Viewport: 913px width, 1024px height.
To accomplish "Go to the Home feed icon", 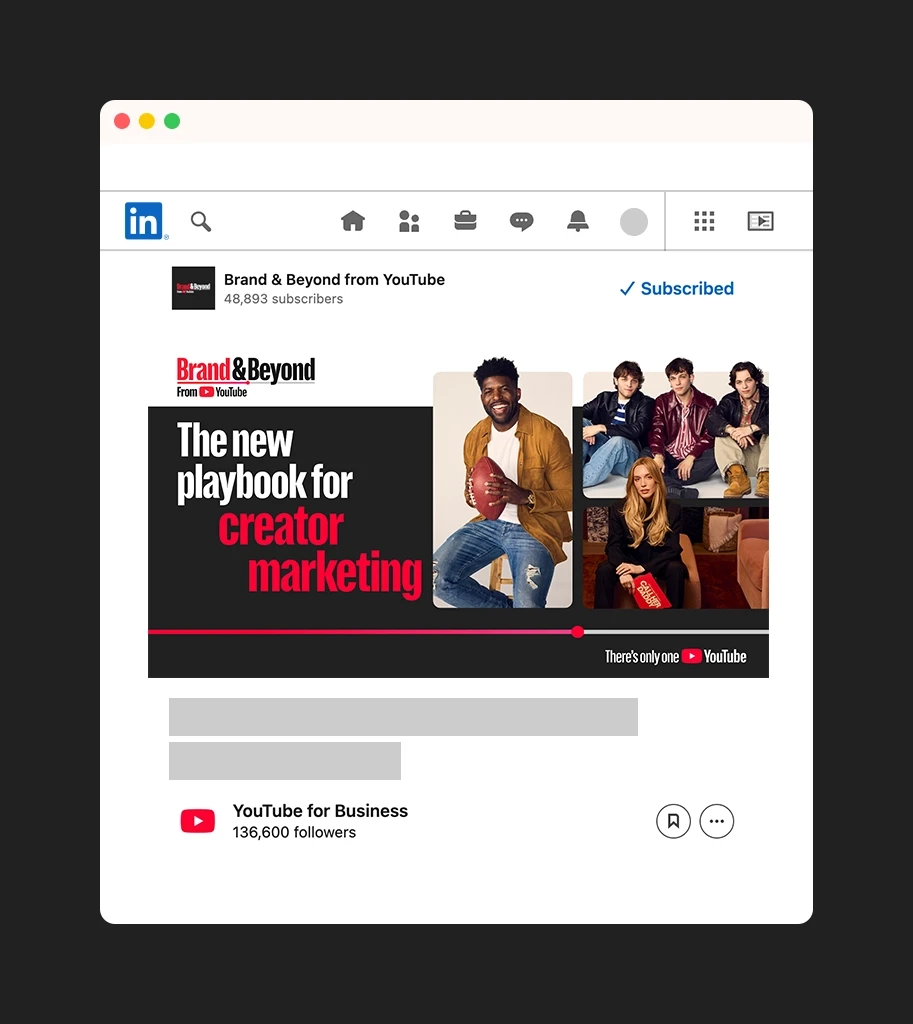I will pyautogui.click(x=353, y=221).
